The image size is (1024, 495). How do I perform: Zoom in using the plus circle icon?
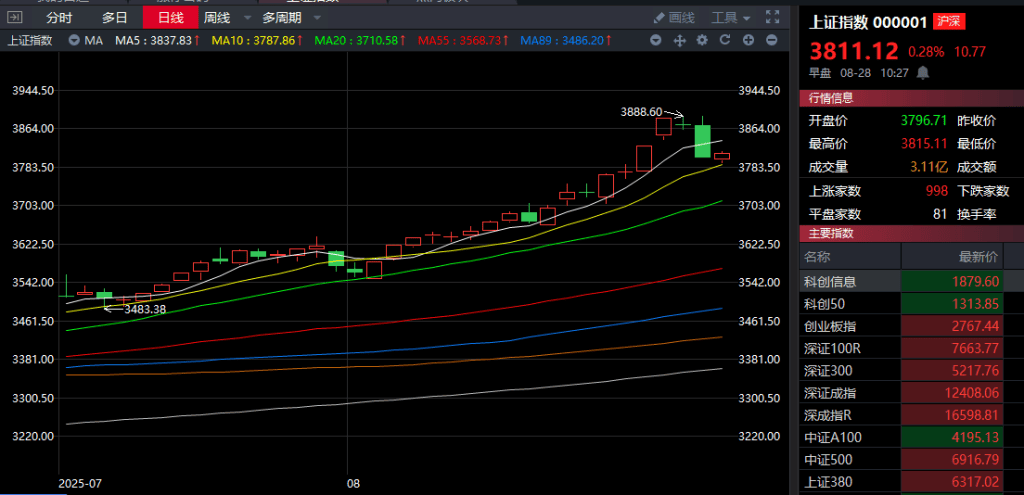pos(748,40)
